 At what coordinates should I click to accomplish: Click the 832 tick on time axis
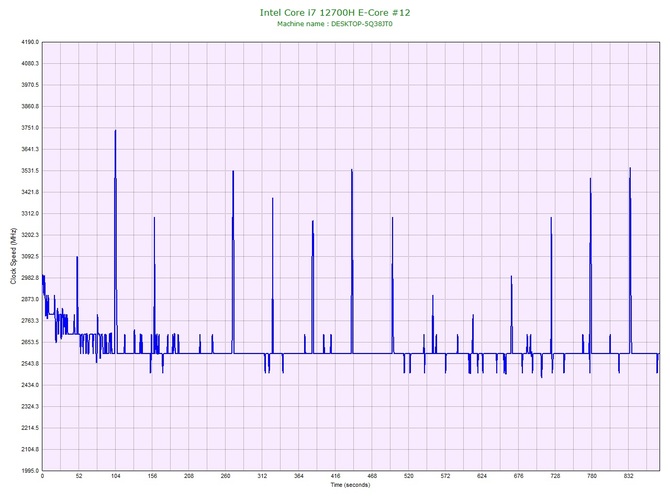(629, 476)
